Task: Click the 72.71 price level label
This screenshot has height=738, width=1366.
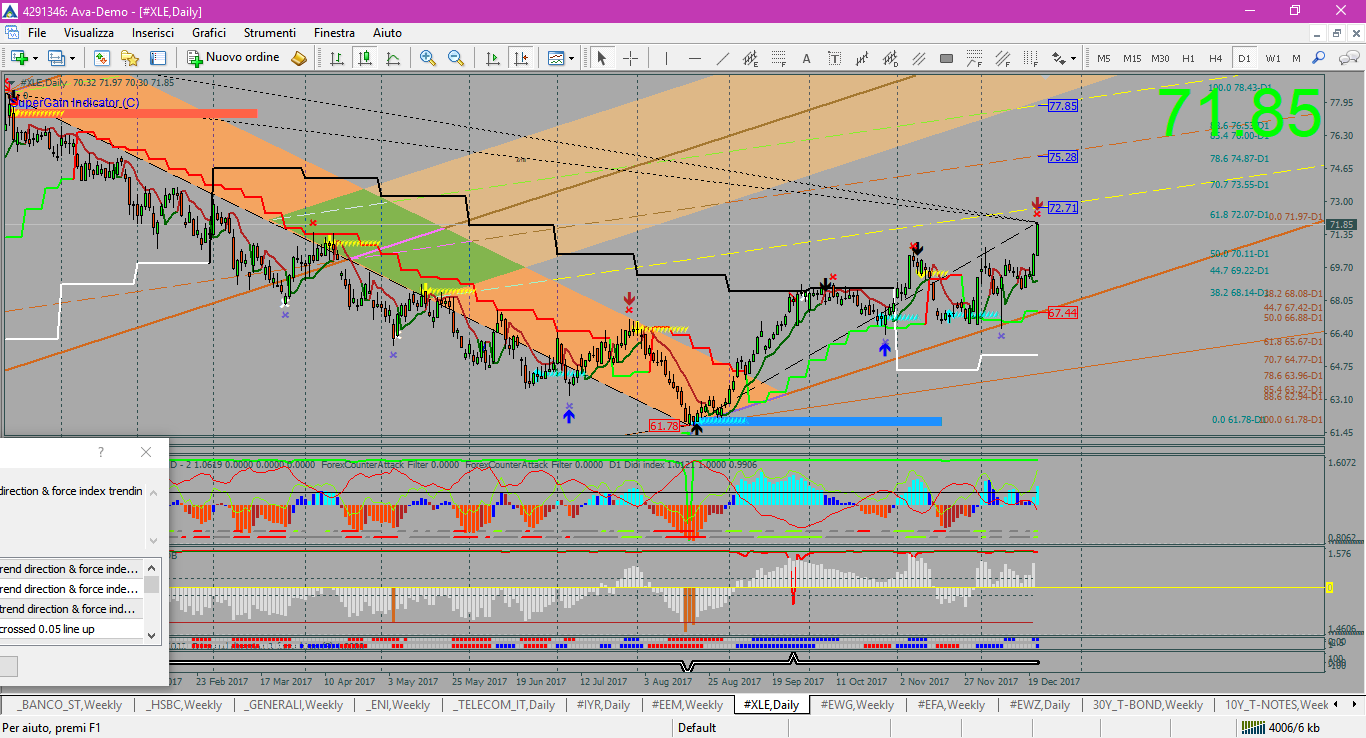Action: 1062,208
